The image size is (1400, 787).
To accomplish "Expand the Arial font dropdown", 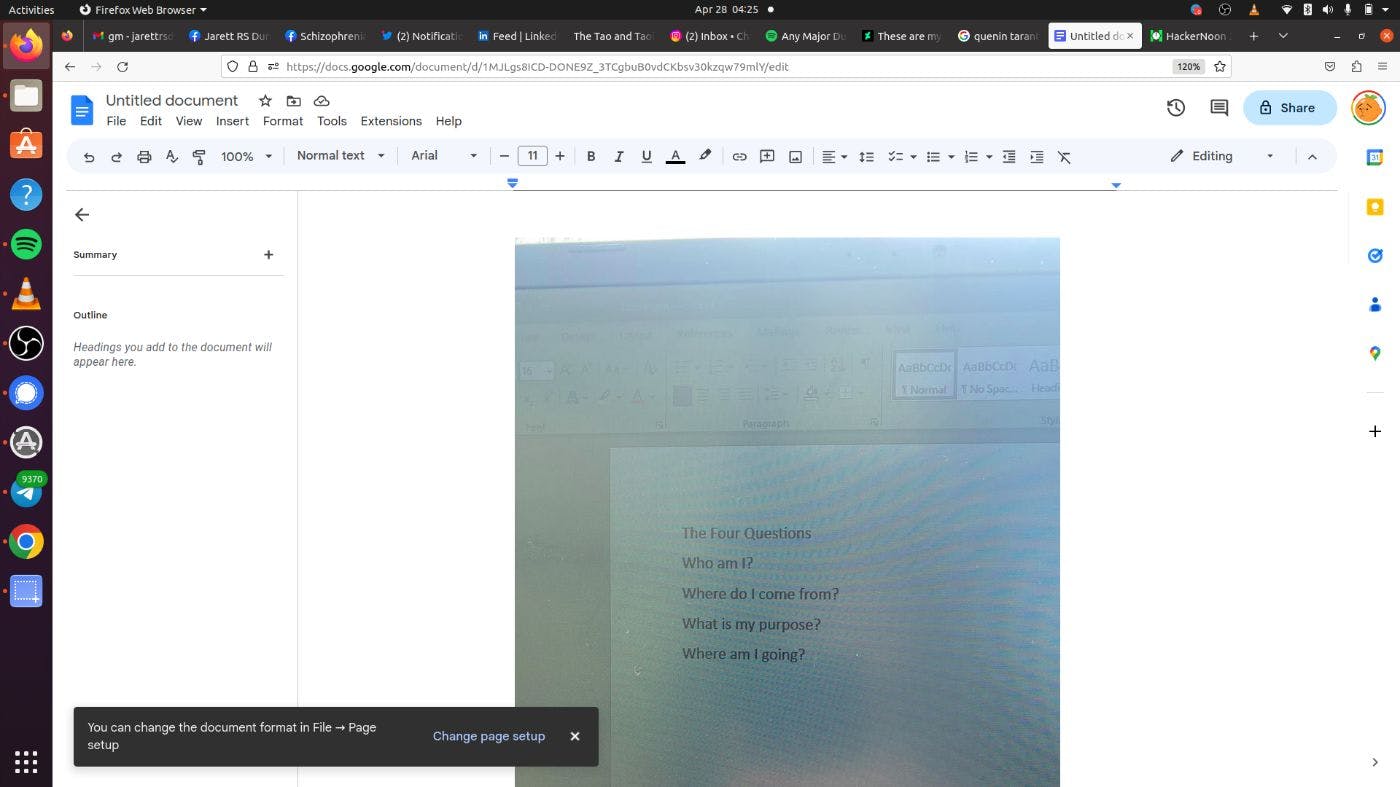I will coord(444,156).
